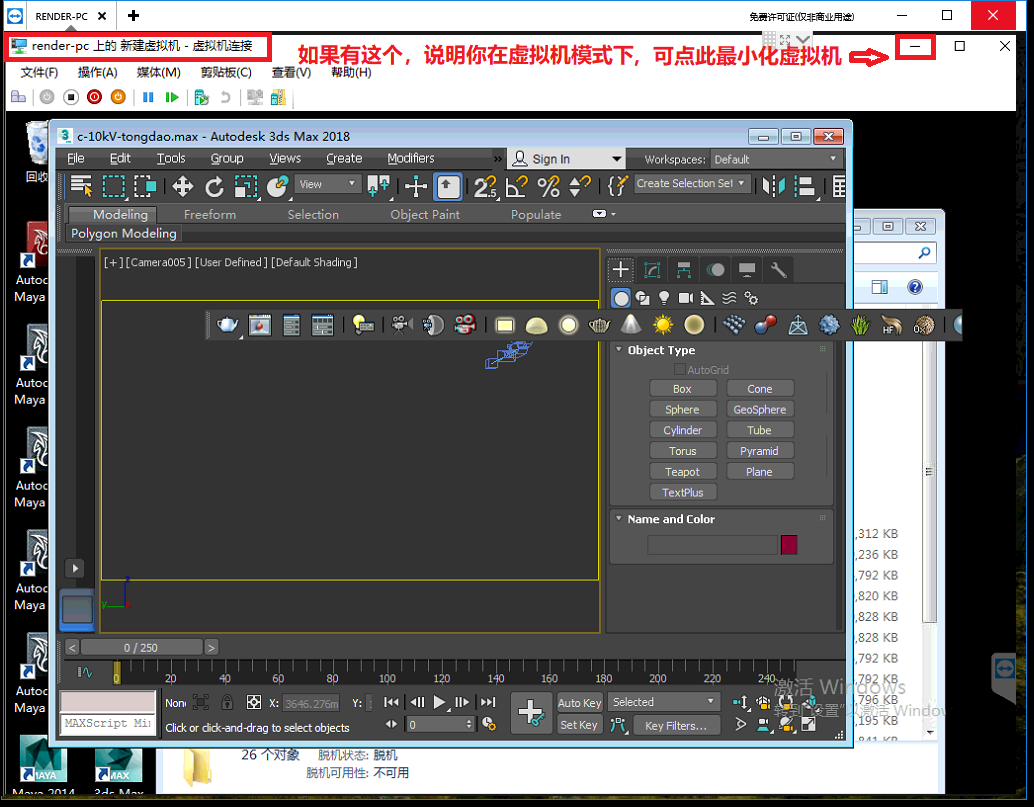Click the Teapot button
1034x808 pixels.
pyautogui.click(x=682, y=472)
